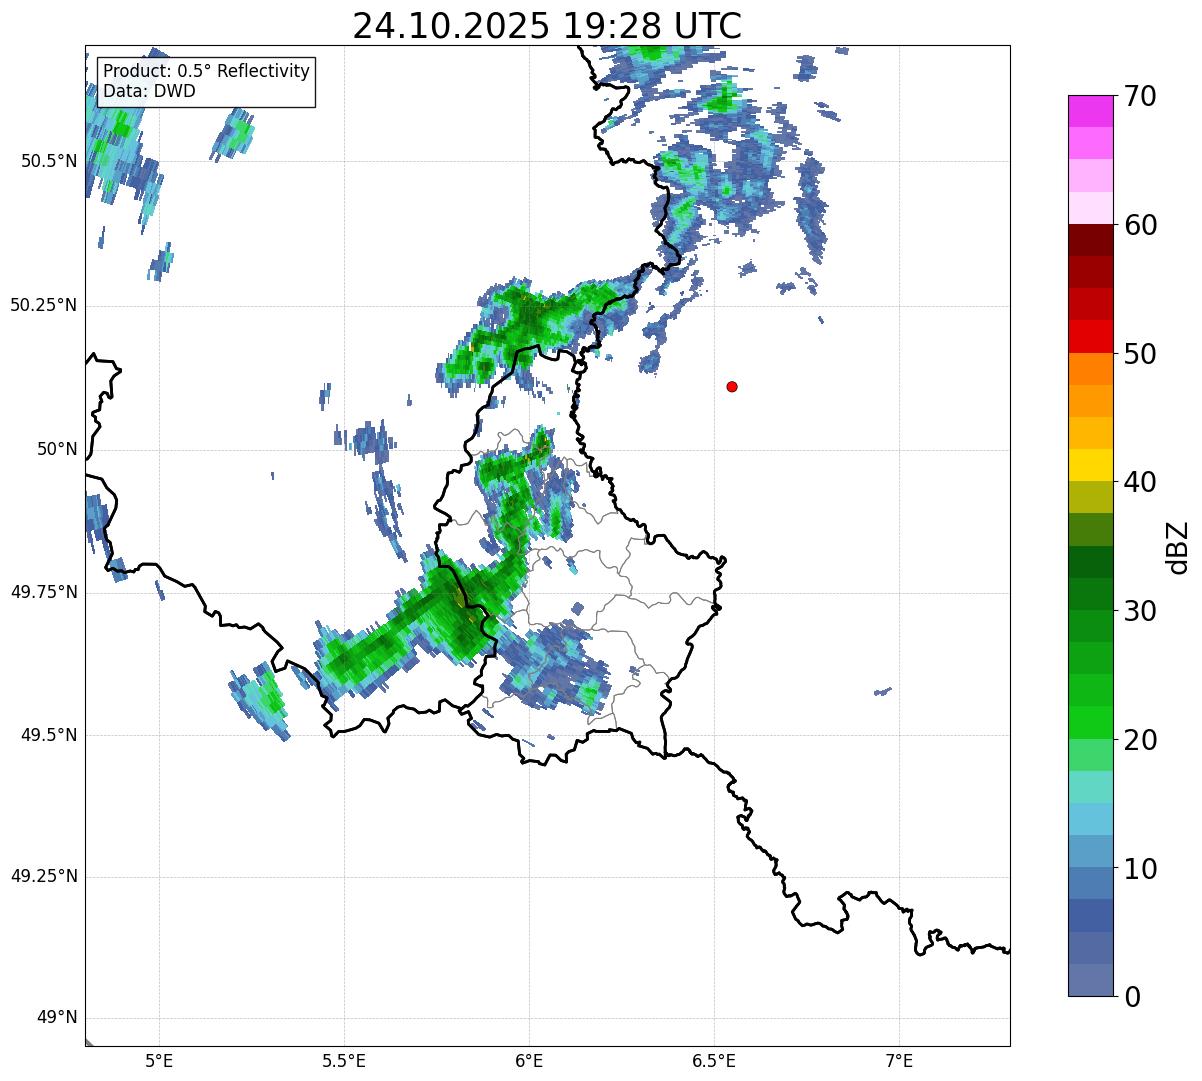Viewport: 1202px width, 1081px height.
Task: Click the 50.25°N latitude label
Action: (43, 305)
